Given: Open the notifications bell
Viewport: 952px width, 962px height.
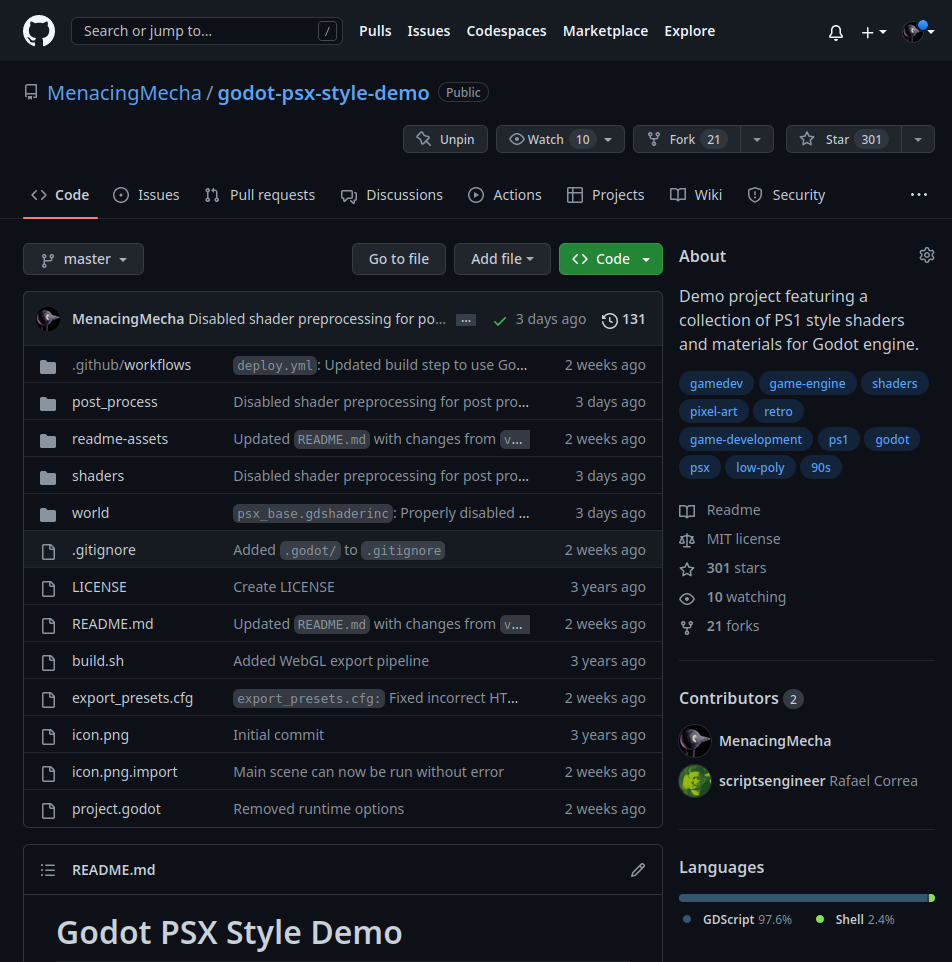Looking at the screenshot, I should click(x=835, y=32).
